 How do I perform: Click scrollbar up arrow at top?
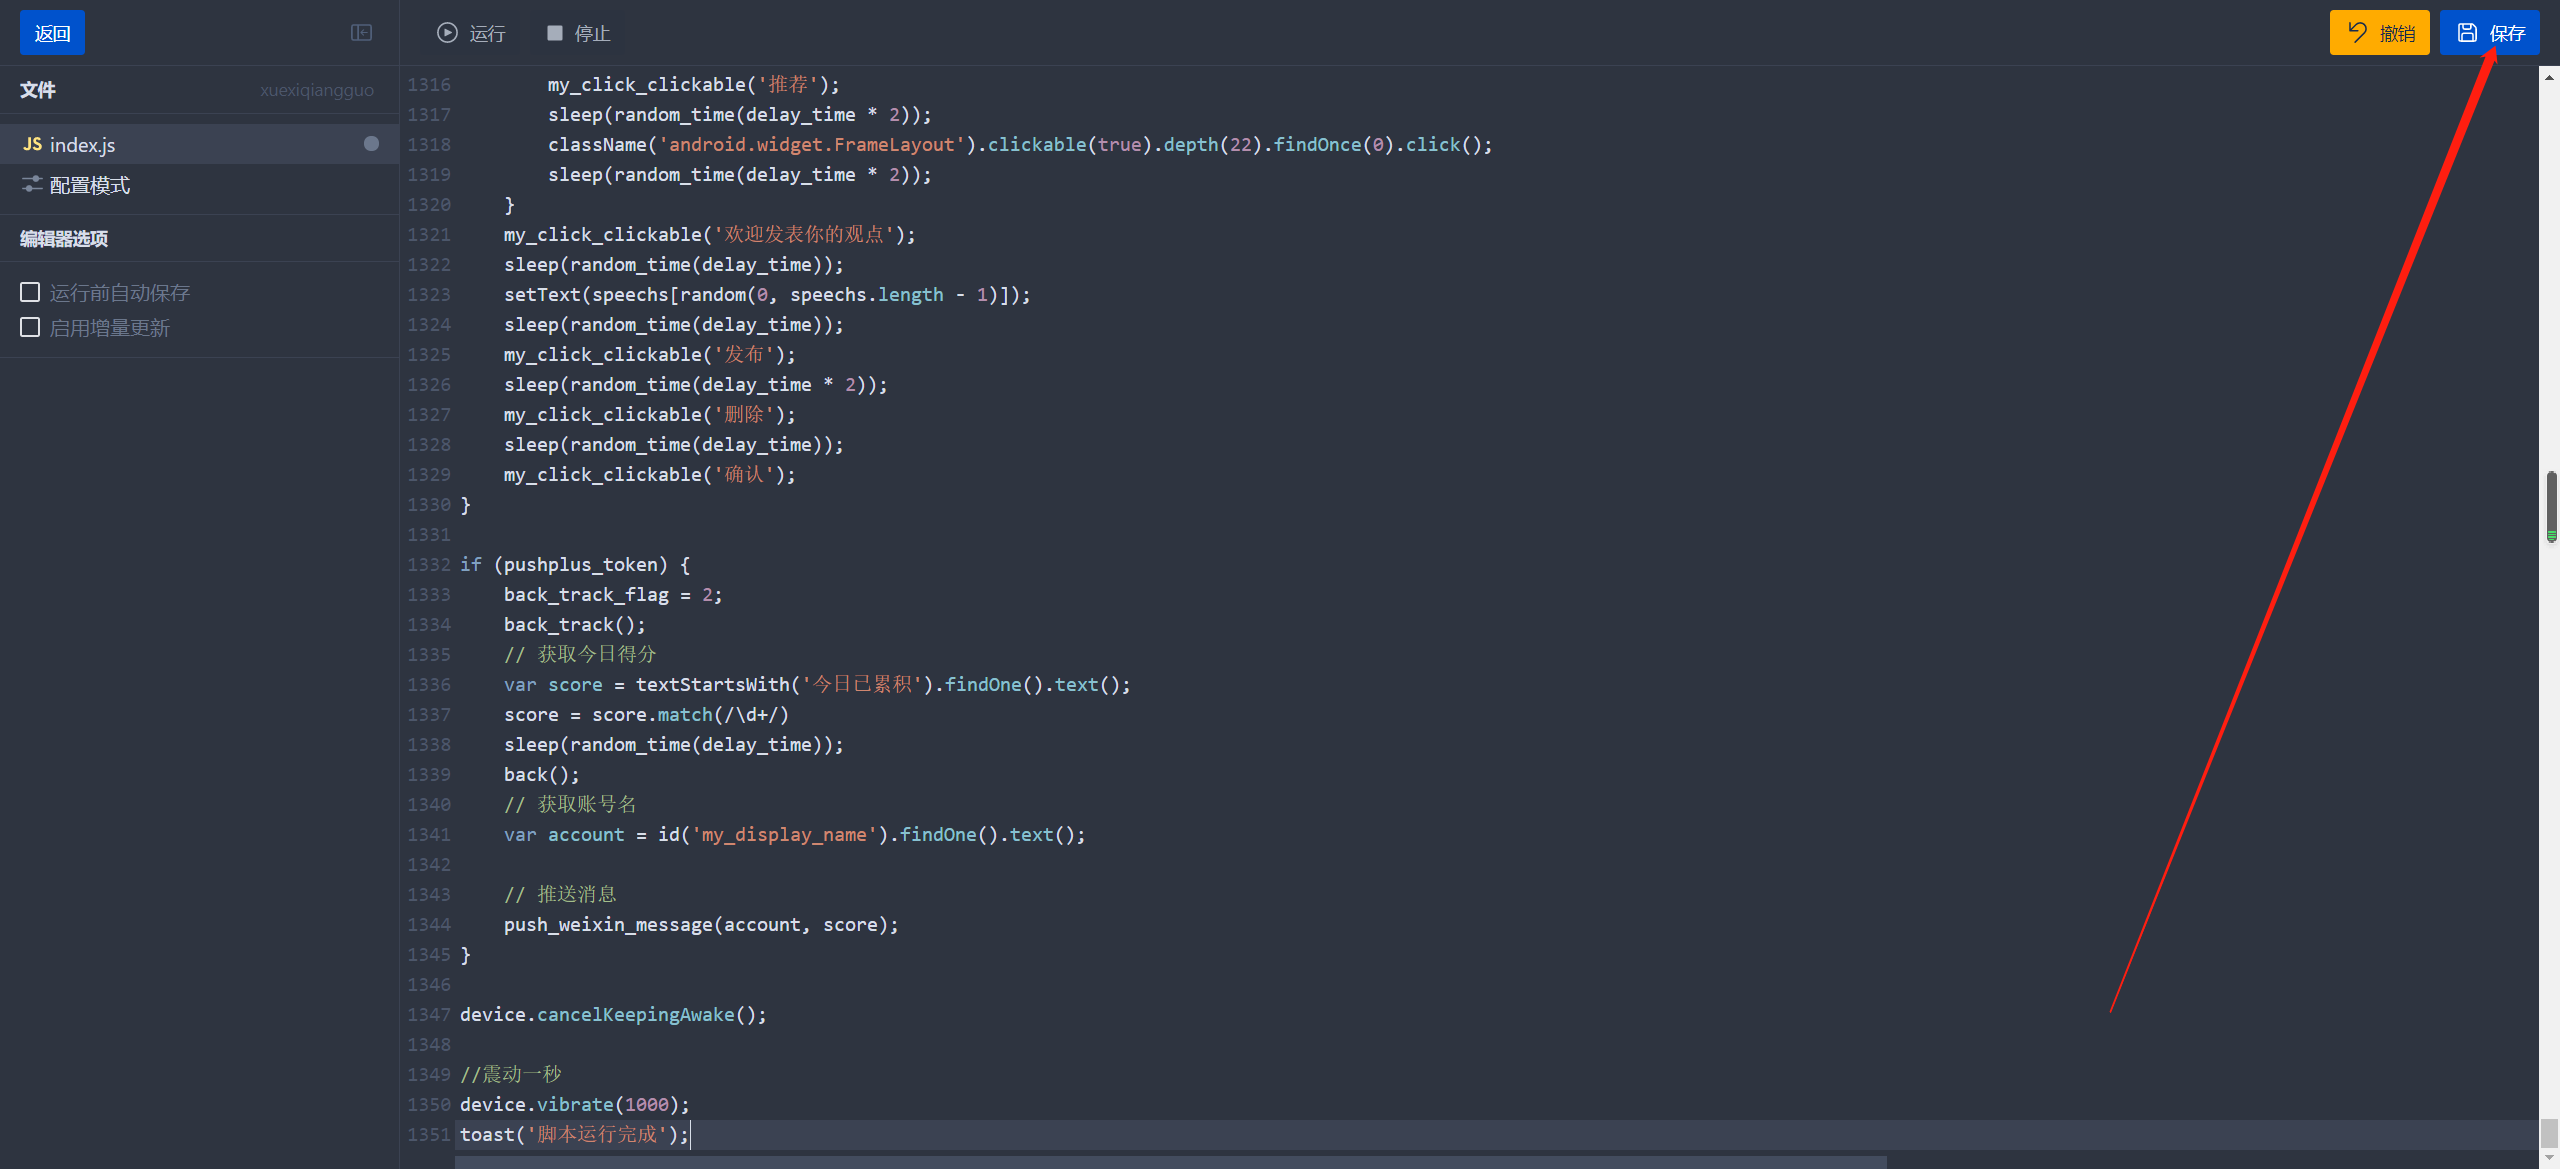(2550, 76)
